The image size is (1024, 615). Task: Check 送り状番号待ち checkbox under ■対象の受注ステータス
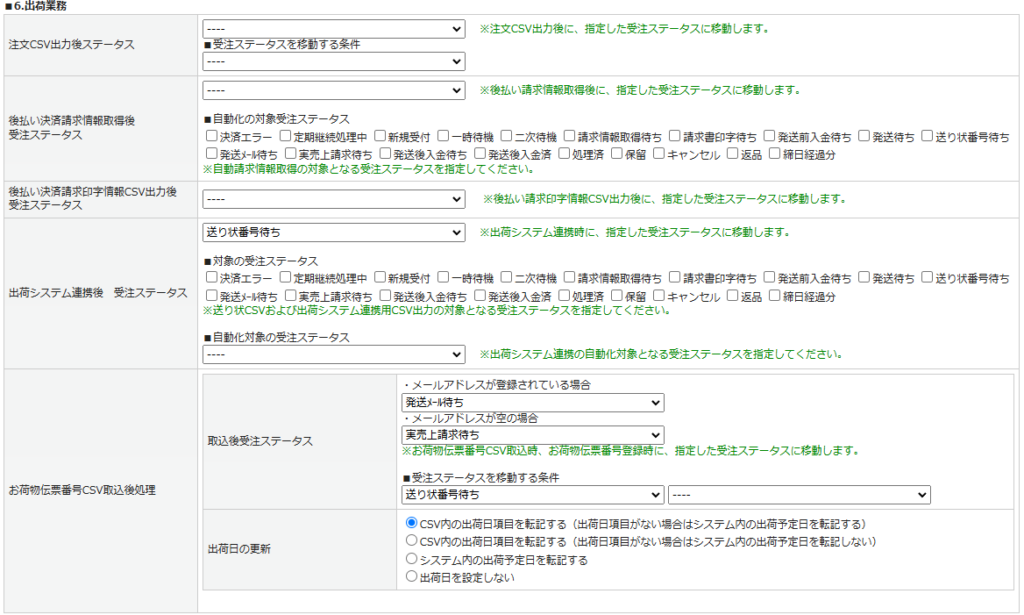[x=927, y=277]
